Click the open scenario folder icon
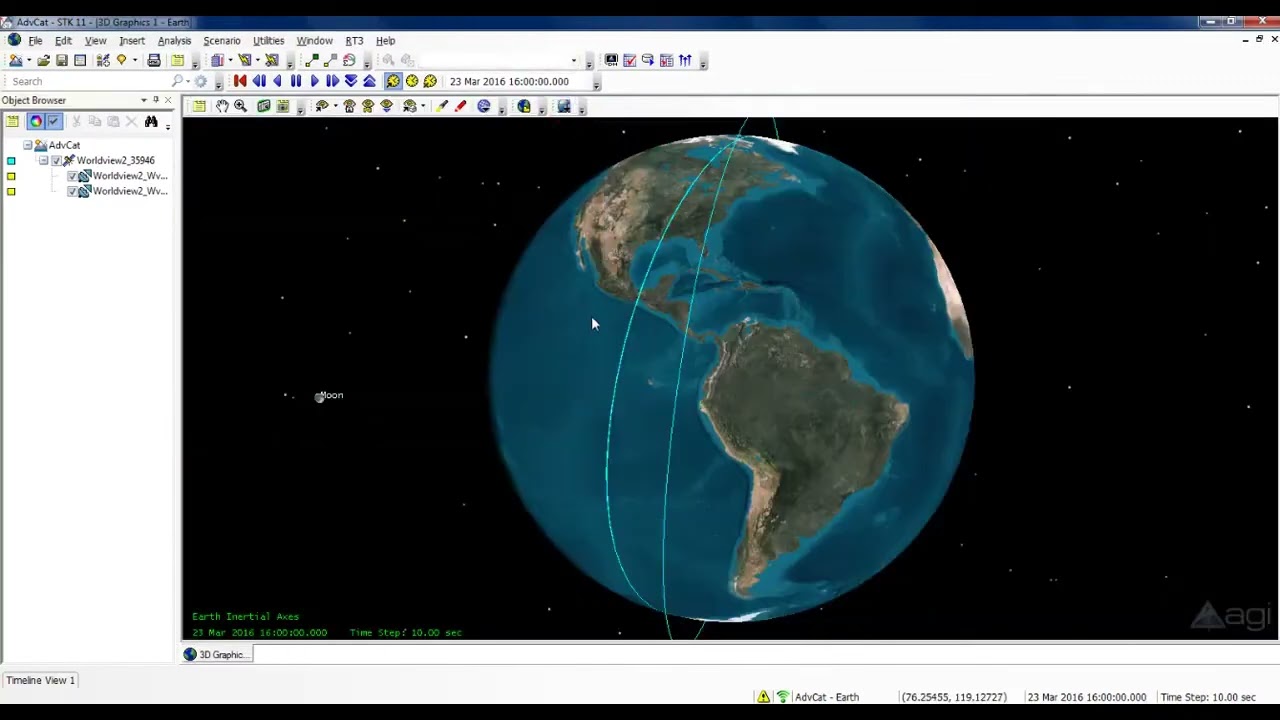 pyautogui.click(x=43, y=61)
